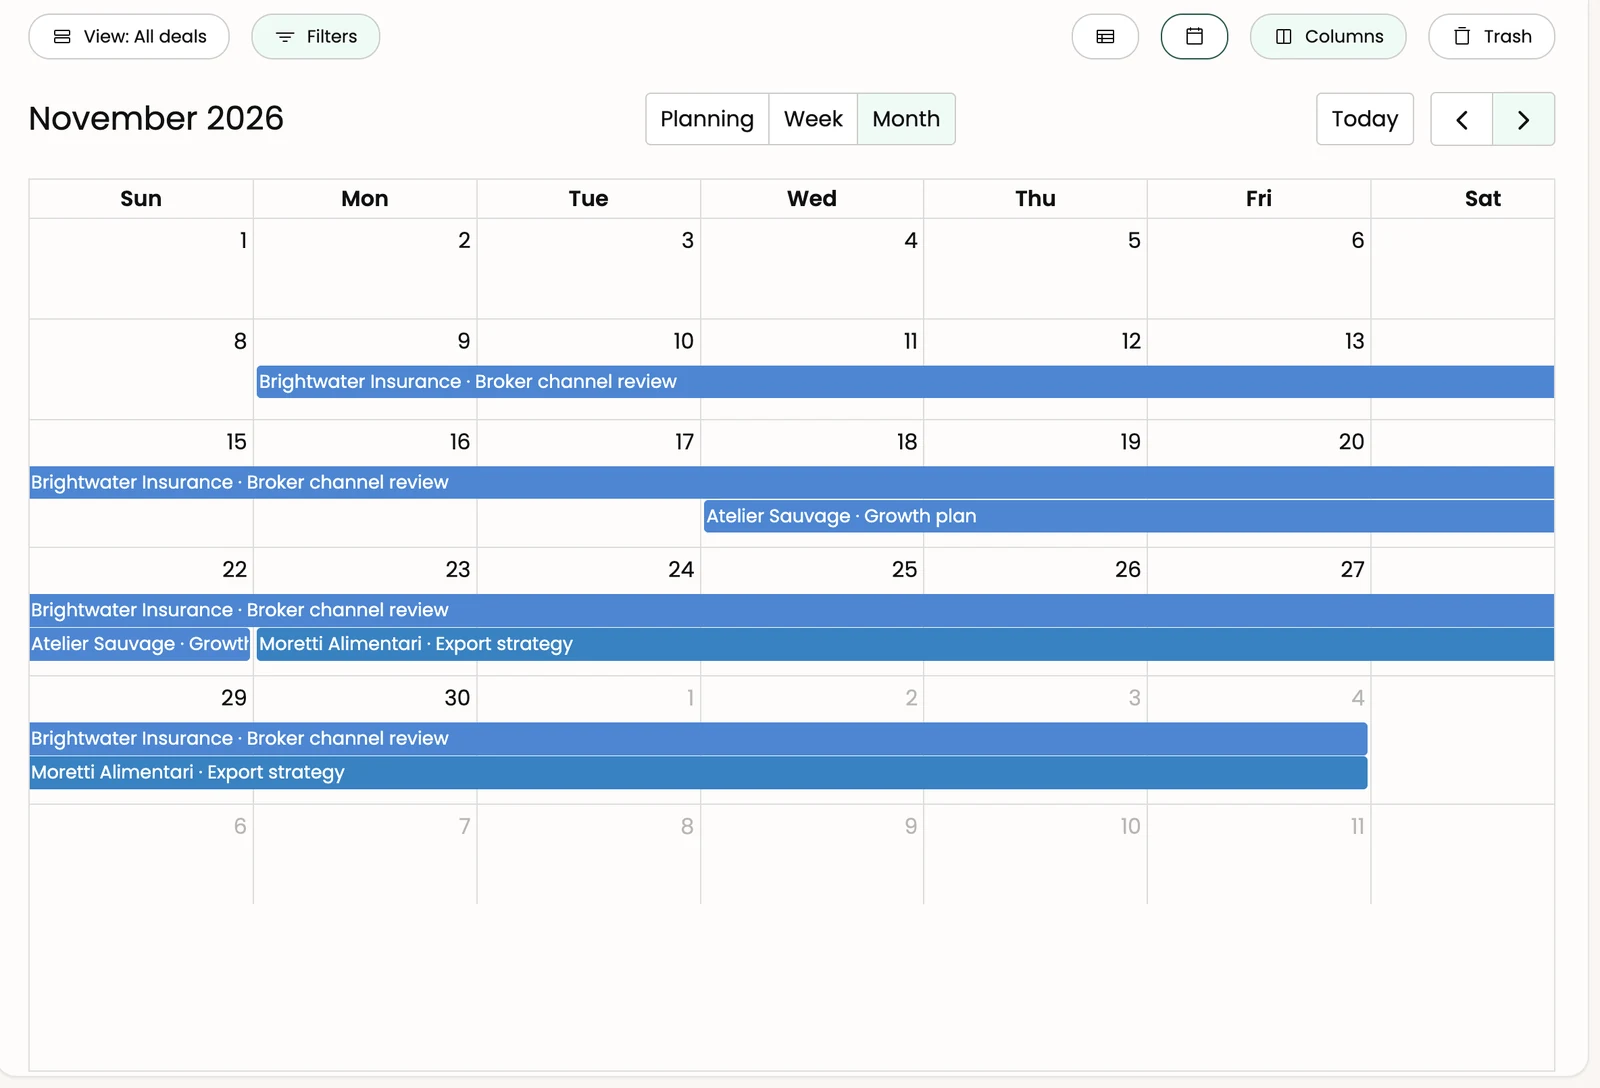Select date number 20
This screenshot has width=1600, height=1088.
click(1351, 442)
